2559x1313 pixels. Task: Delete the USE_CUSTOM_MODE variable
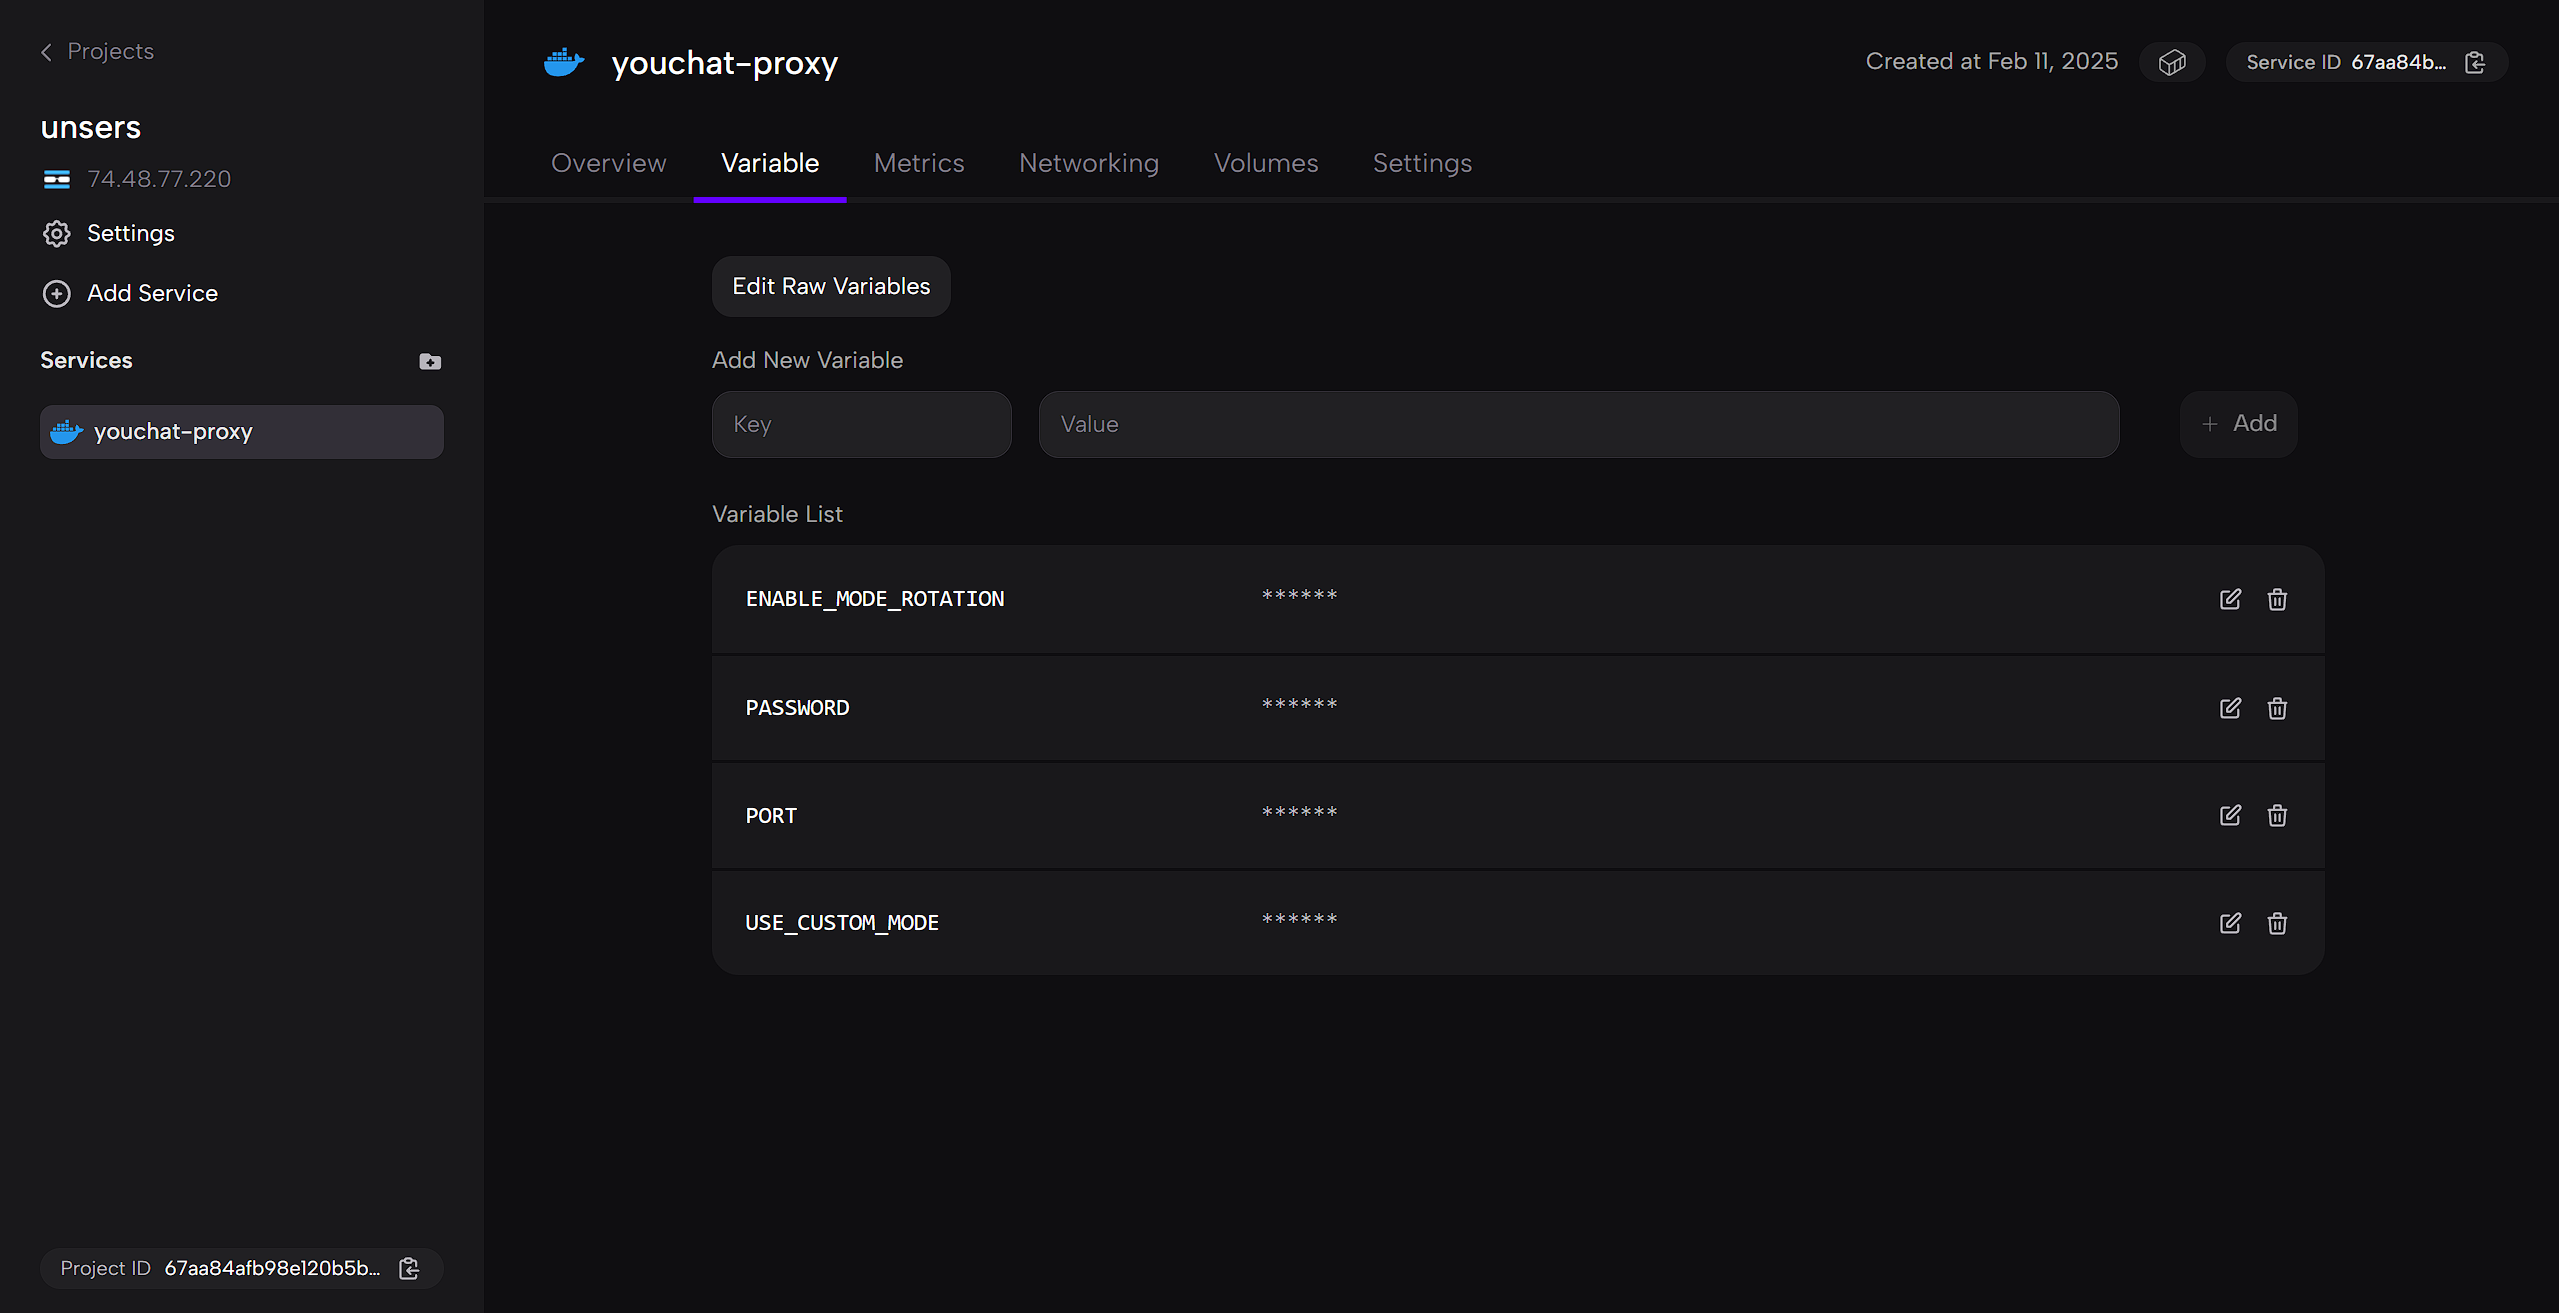click(2277, 923)
